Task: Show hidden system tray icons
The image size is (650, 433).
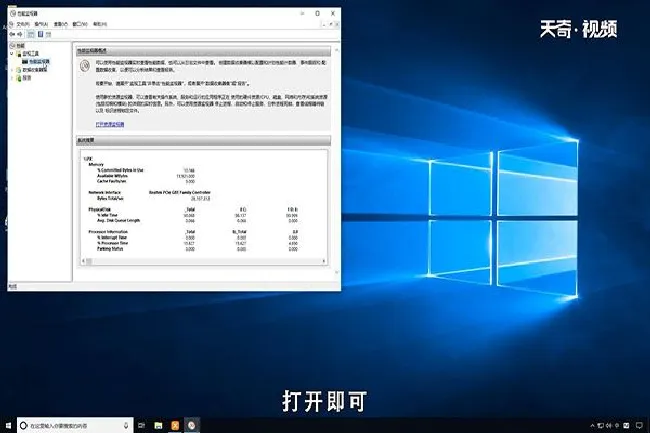Action: (x=592, y=426)
